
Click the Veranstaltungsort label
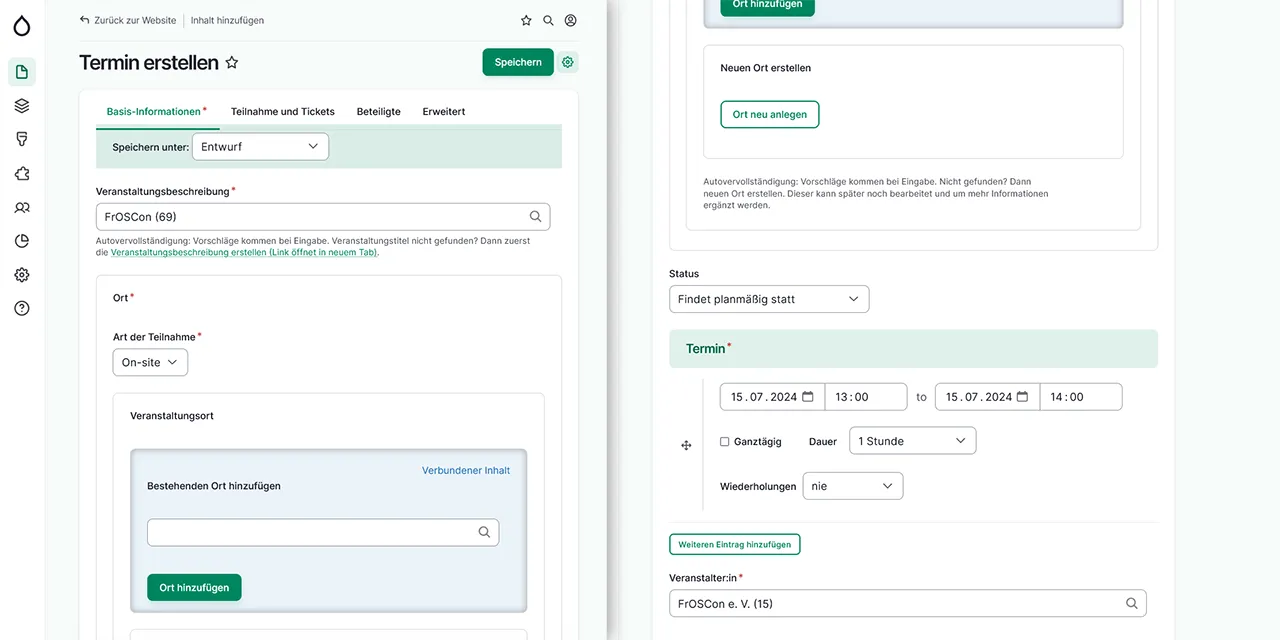tap(172, 415)
